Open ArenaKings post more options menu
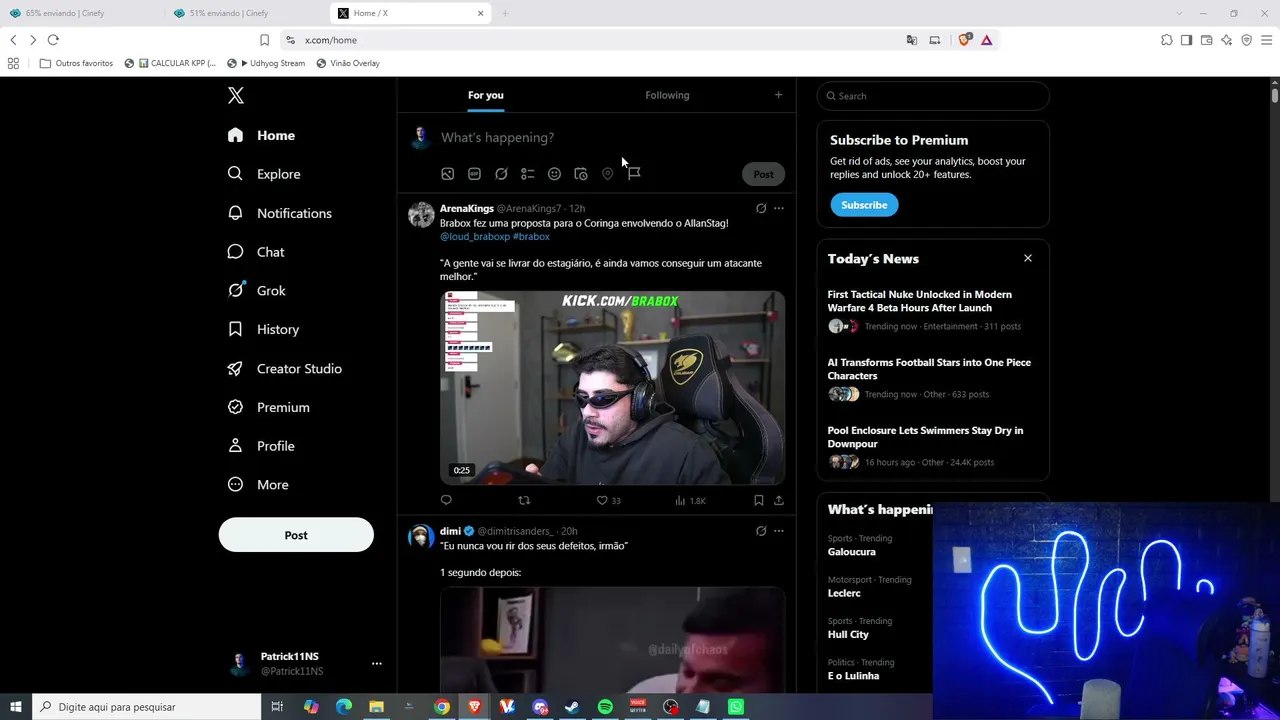The width and height of the screenshot is (1280, 720). pyautogui.click(x=779, y=209)
